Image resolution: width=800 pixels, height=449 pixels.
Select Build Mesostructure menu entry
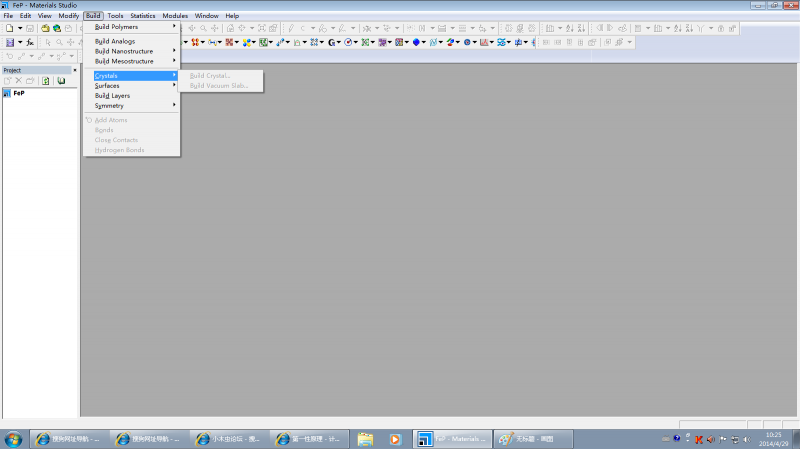pos(132,61)
